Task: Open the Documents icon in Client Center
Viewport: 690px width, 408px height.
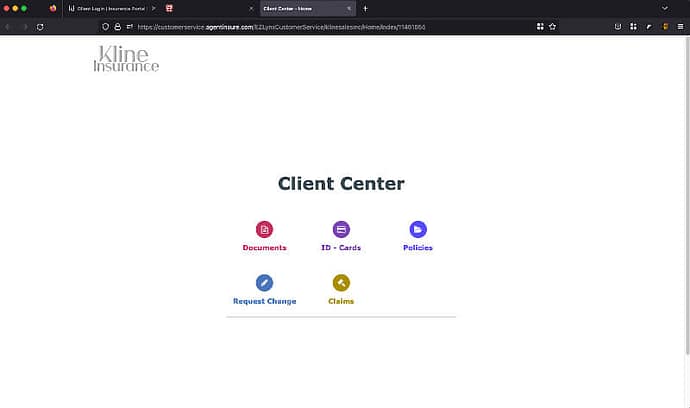Action: tap(264, 229)
